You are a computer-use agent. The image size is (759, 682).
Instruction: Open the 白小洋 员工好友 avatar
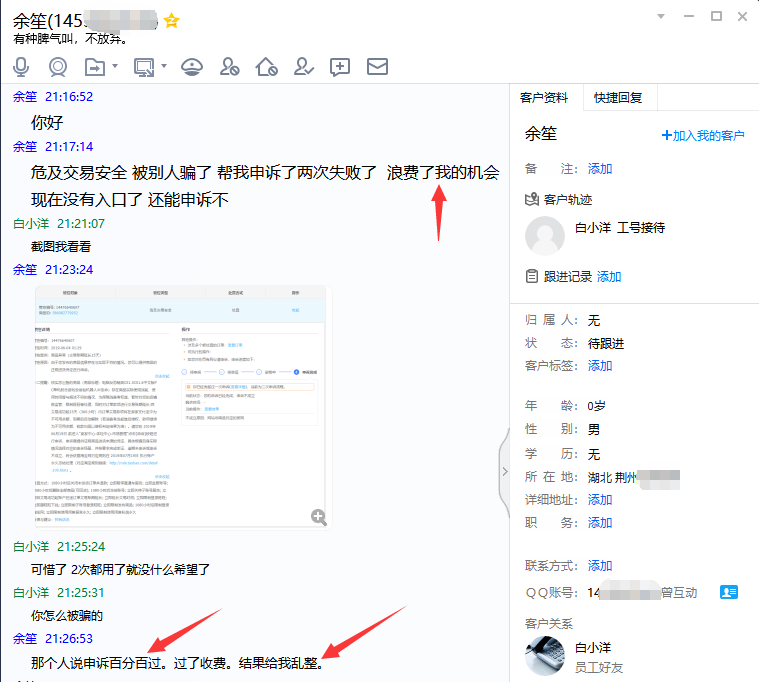(545, 656)
